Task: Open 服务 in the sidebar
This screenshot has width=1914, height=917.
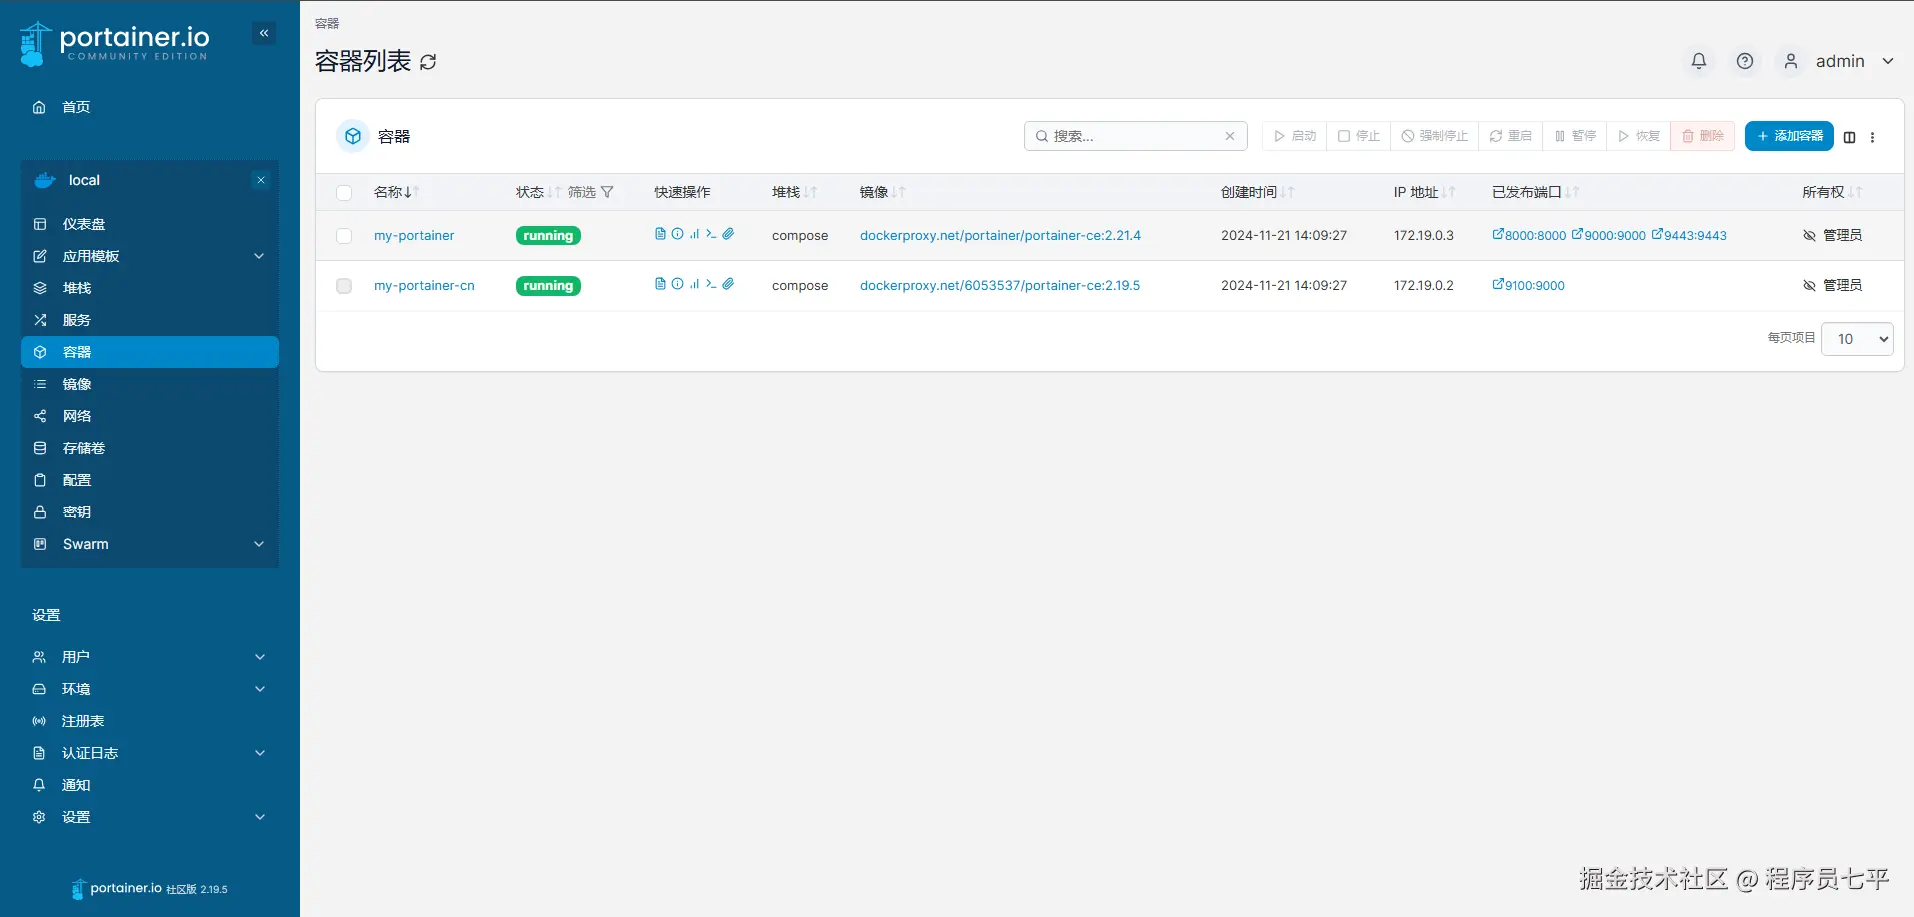Action: click(x=150, y=320)
